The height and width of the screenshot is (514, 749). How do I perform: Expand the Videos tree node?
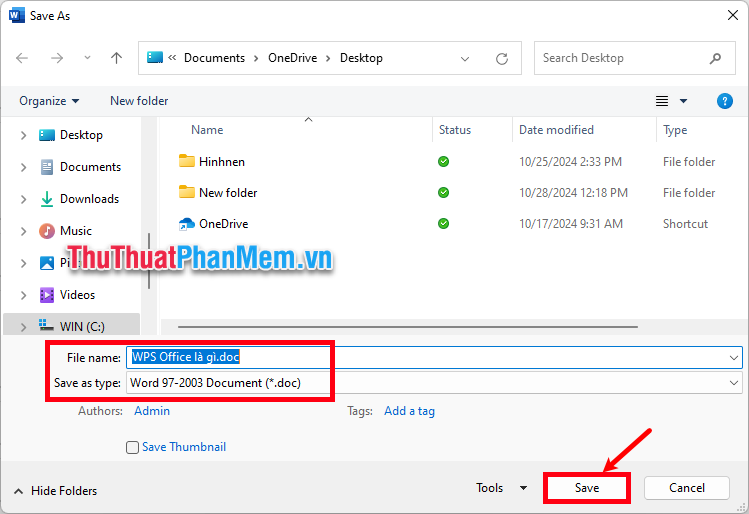click(23, 295)
